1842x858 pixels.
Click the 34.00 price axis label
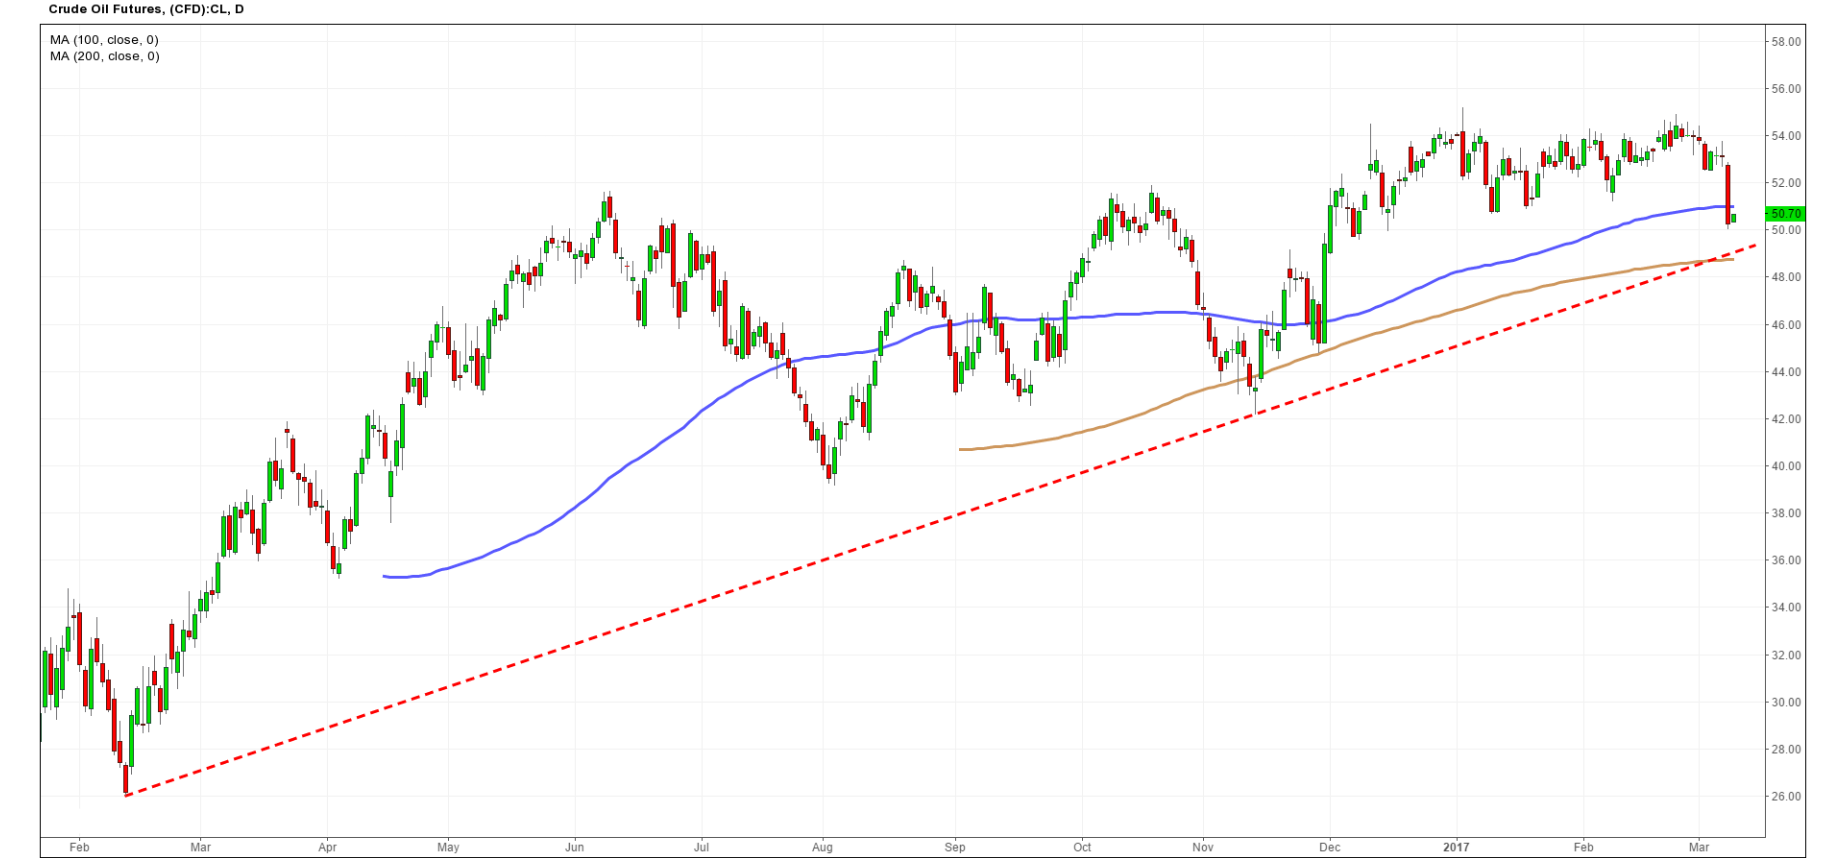1786,608
